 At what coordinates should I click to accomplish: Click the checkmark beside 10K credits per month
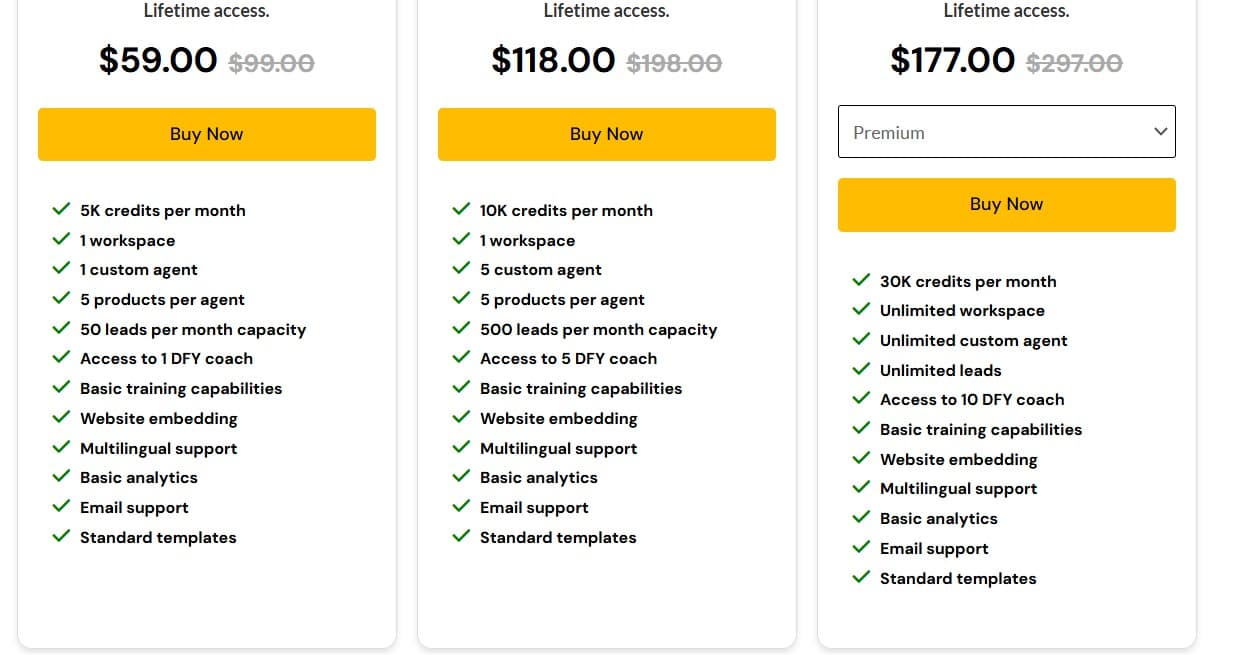click(x=462, y=210)
